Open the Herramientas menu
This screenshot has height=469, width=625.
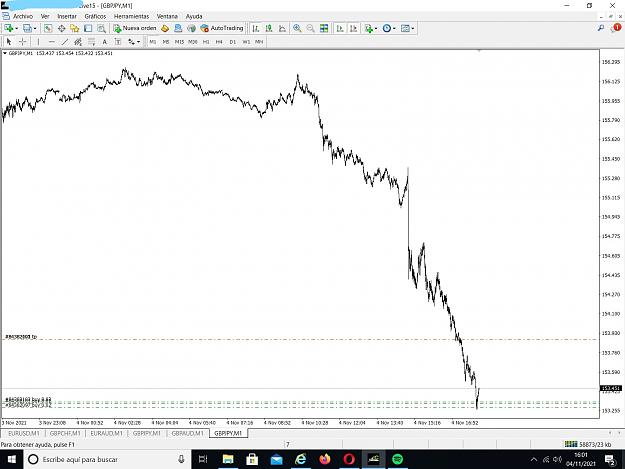(x=132, y=16)
